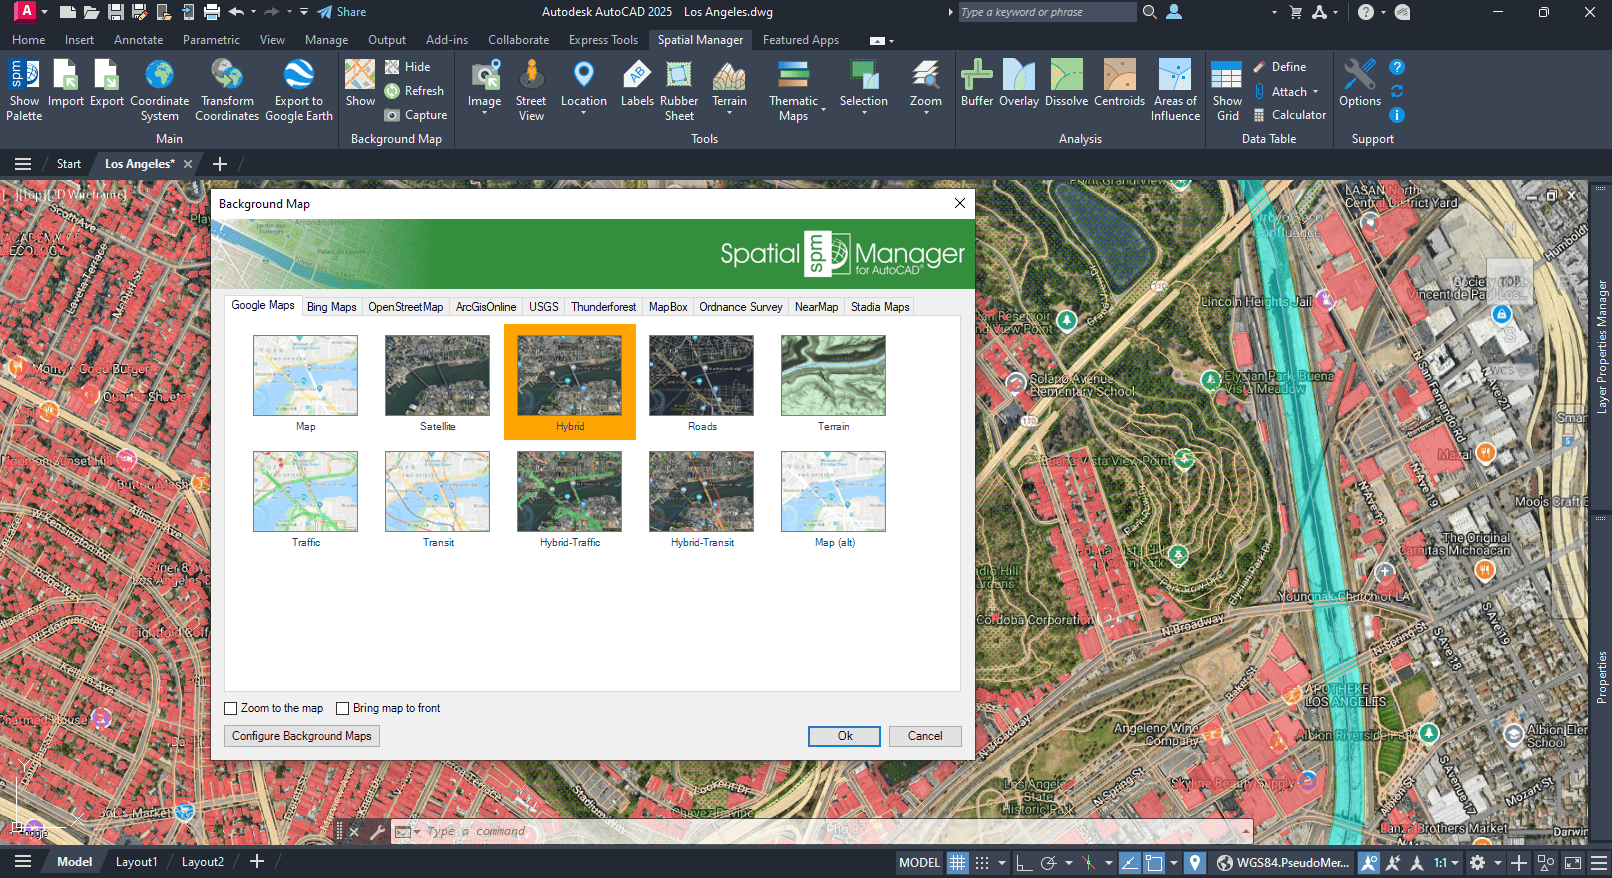Switch to Bing Maps tab
Viewport: 1612px width, 878px height.
pyautogui.click(x=331, y=307)
